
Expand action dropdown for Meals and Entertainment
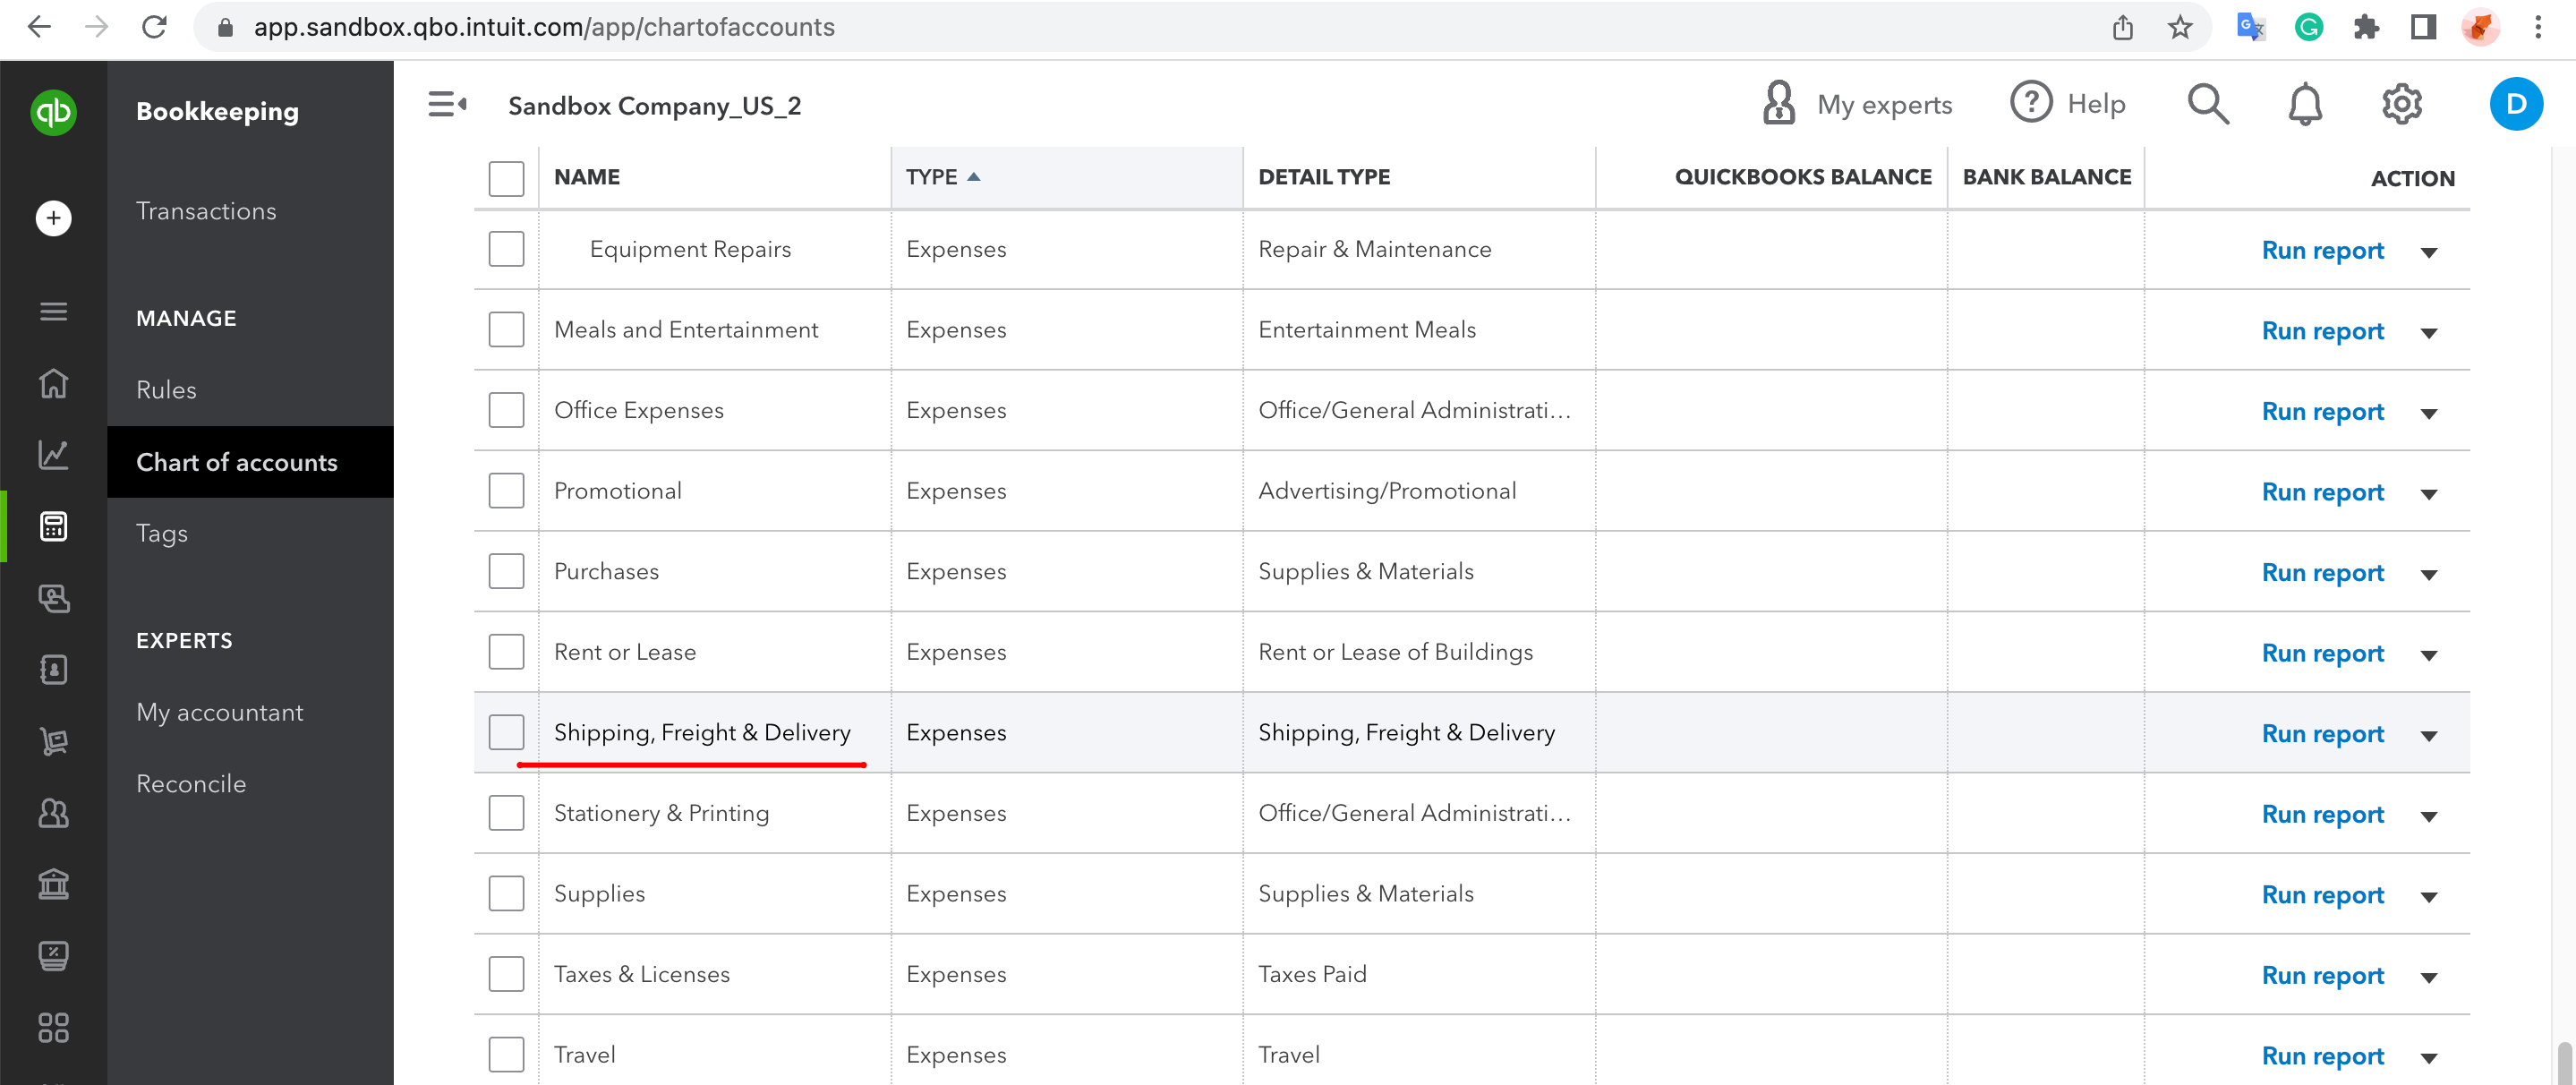pos(2428,333)
